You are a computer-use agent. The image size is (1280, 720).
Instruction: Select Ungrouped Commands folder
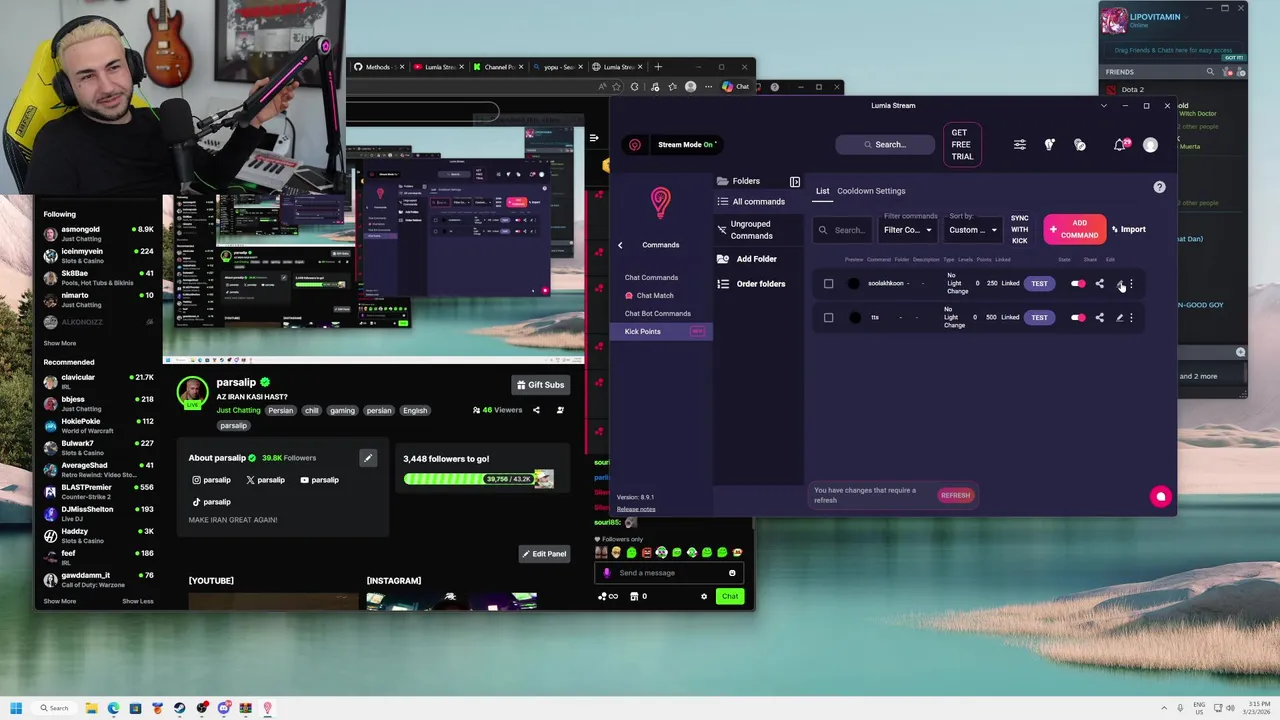[x=758, y=230]
